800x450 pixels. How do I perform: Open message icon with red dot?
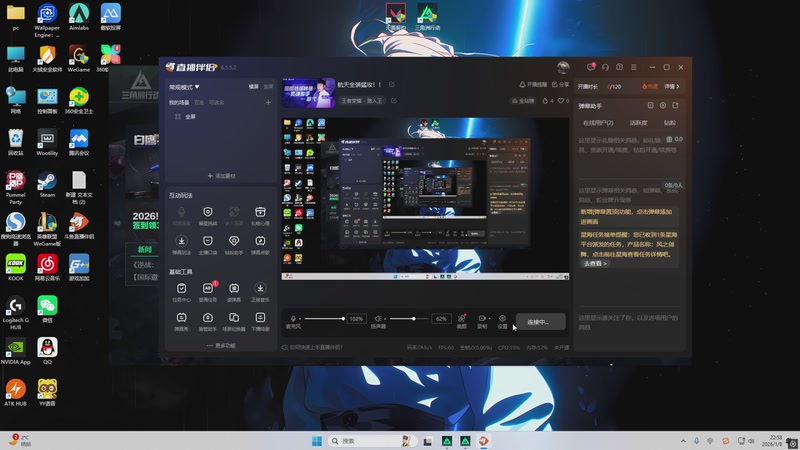[591, 67]
